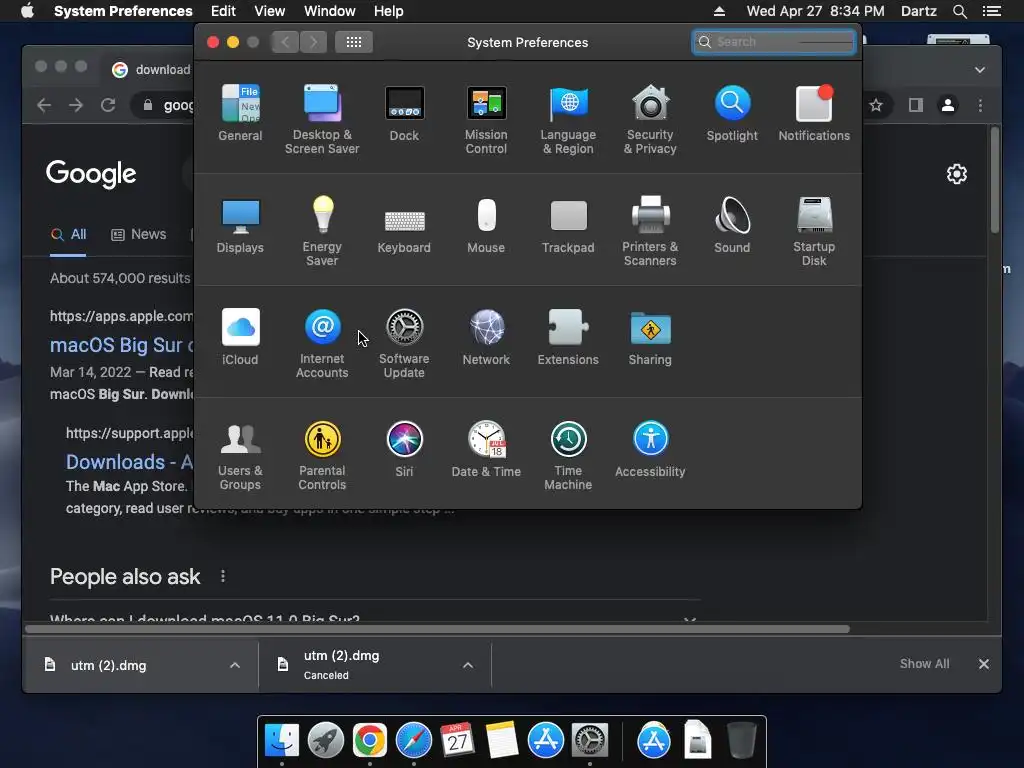Close the Chrome downloads bar
1024x768 pixels.
click(984, 664)
